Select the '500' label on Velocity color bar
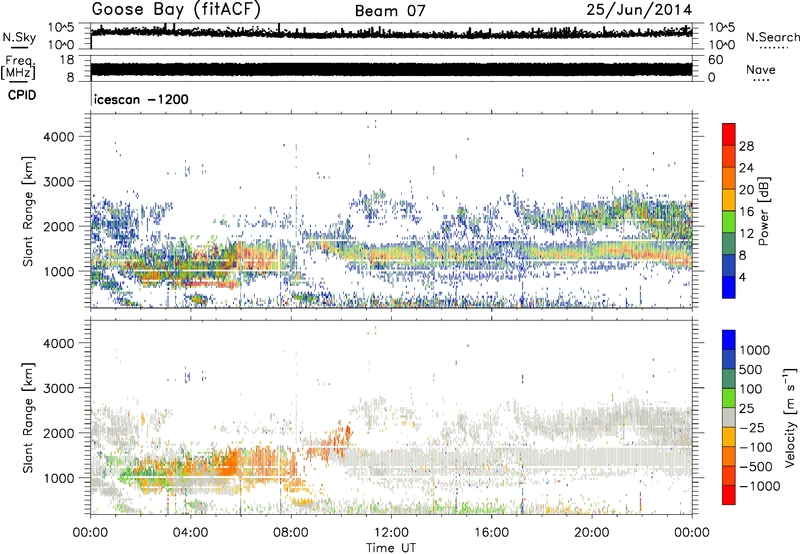The height and width of the screenshot is (554, 800). click(751, 370)
